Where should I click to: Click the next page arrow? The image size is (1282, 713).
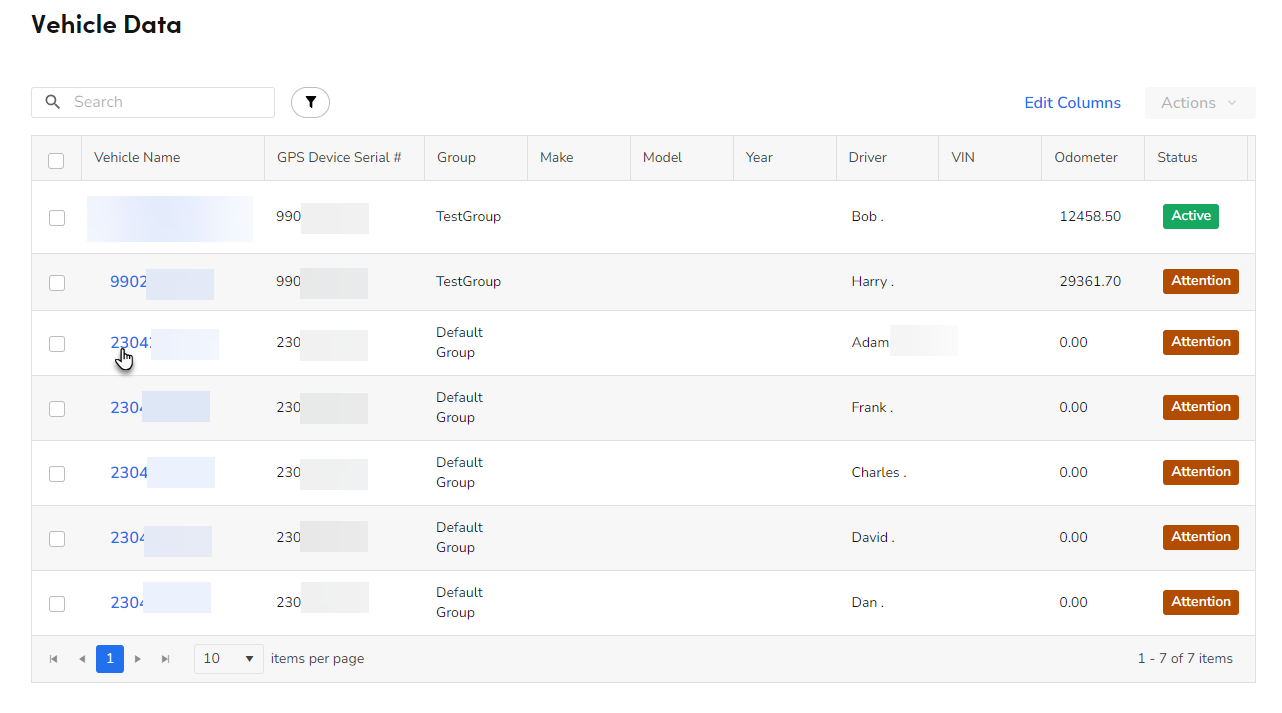coord(138,659)
